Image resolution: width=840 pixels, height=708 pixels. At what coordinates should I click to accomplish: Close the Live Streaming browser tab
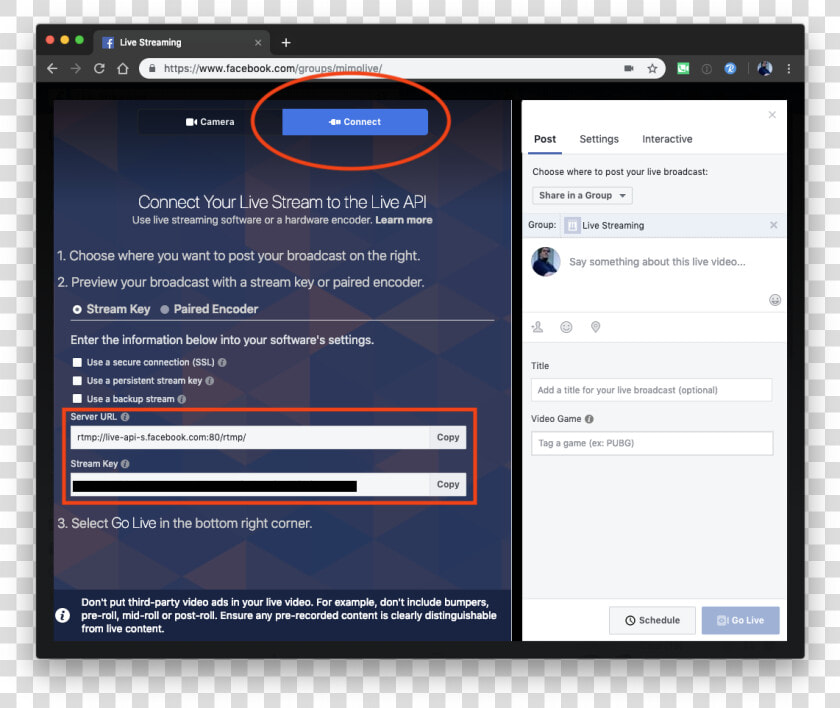258,42
